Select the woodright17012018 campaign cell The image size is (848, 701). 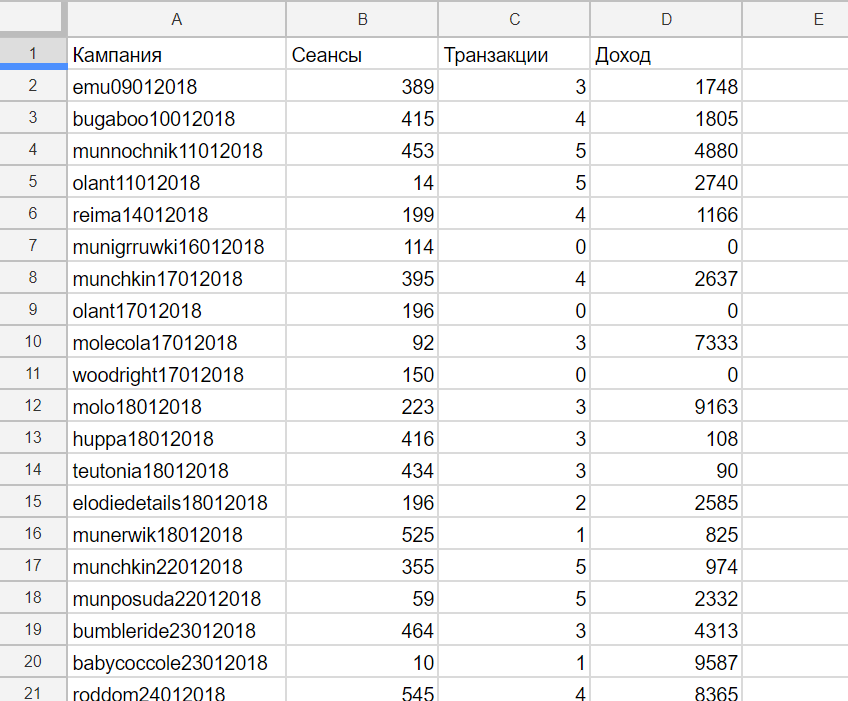coord(176,375)
